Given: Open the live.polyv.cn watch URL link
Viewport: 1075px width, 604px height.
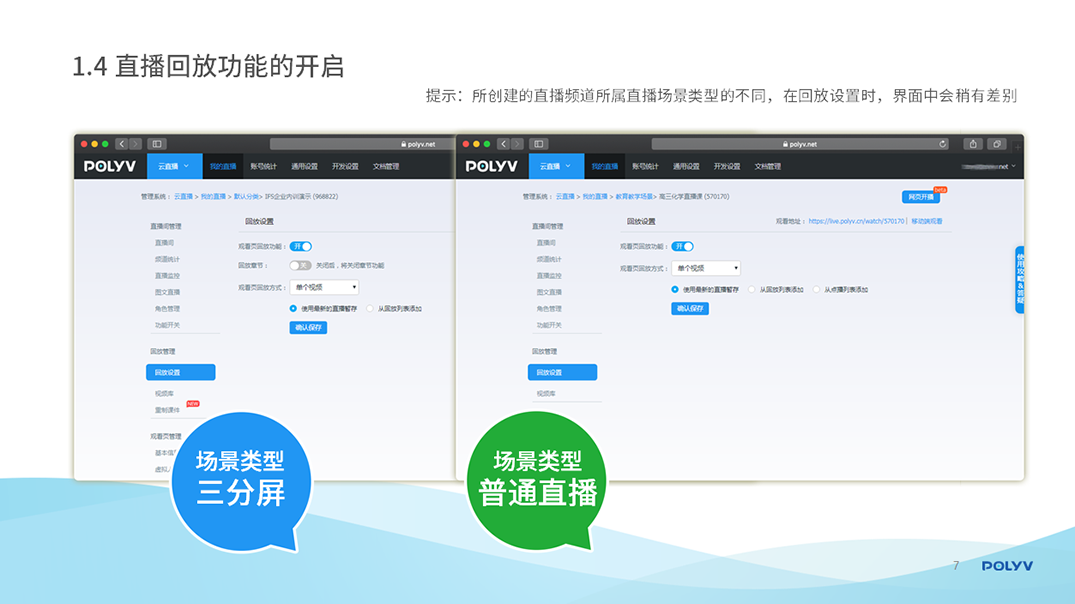Looking at the screenshot, I should click(855, 221).
